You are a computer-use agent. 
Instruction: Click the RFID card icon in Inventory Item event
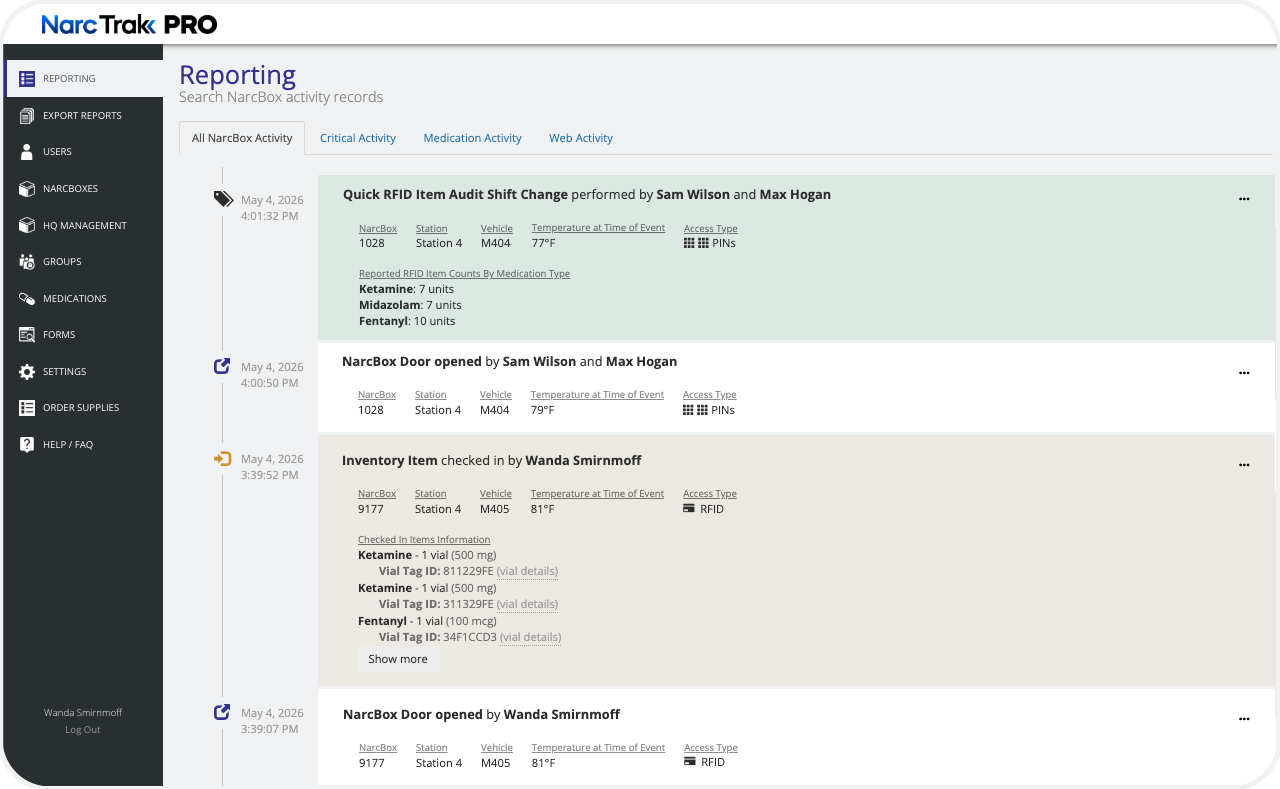pos(689,509)
